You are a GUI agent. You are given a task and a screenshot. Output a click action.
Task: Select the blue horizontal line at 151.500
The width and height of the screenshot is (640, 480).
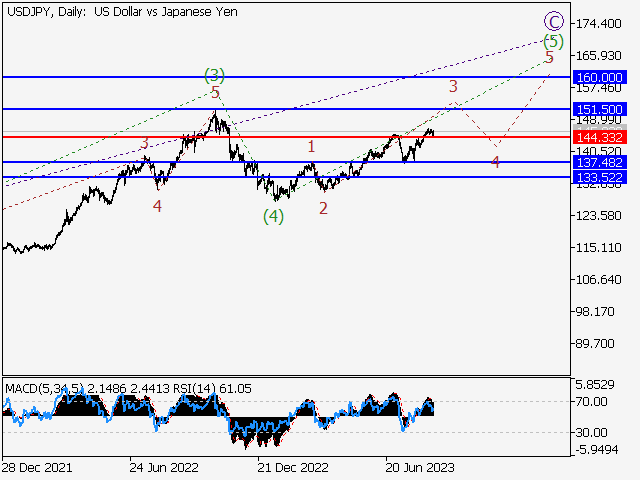[287, 109]
